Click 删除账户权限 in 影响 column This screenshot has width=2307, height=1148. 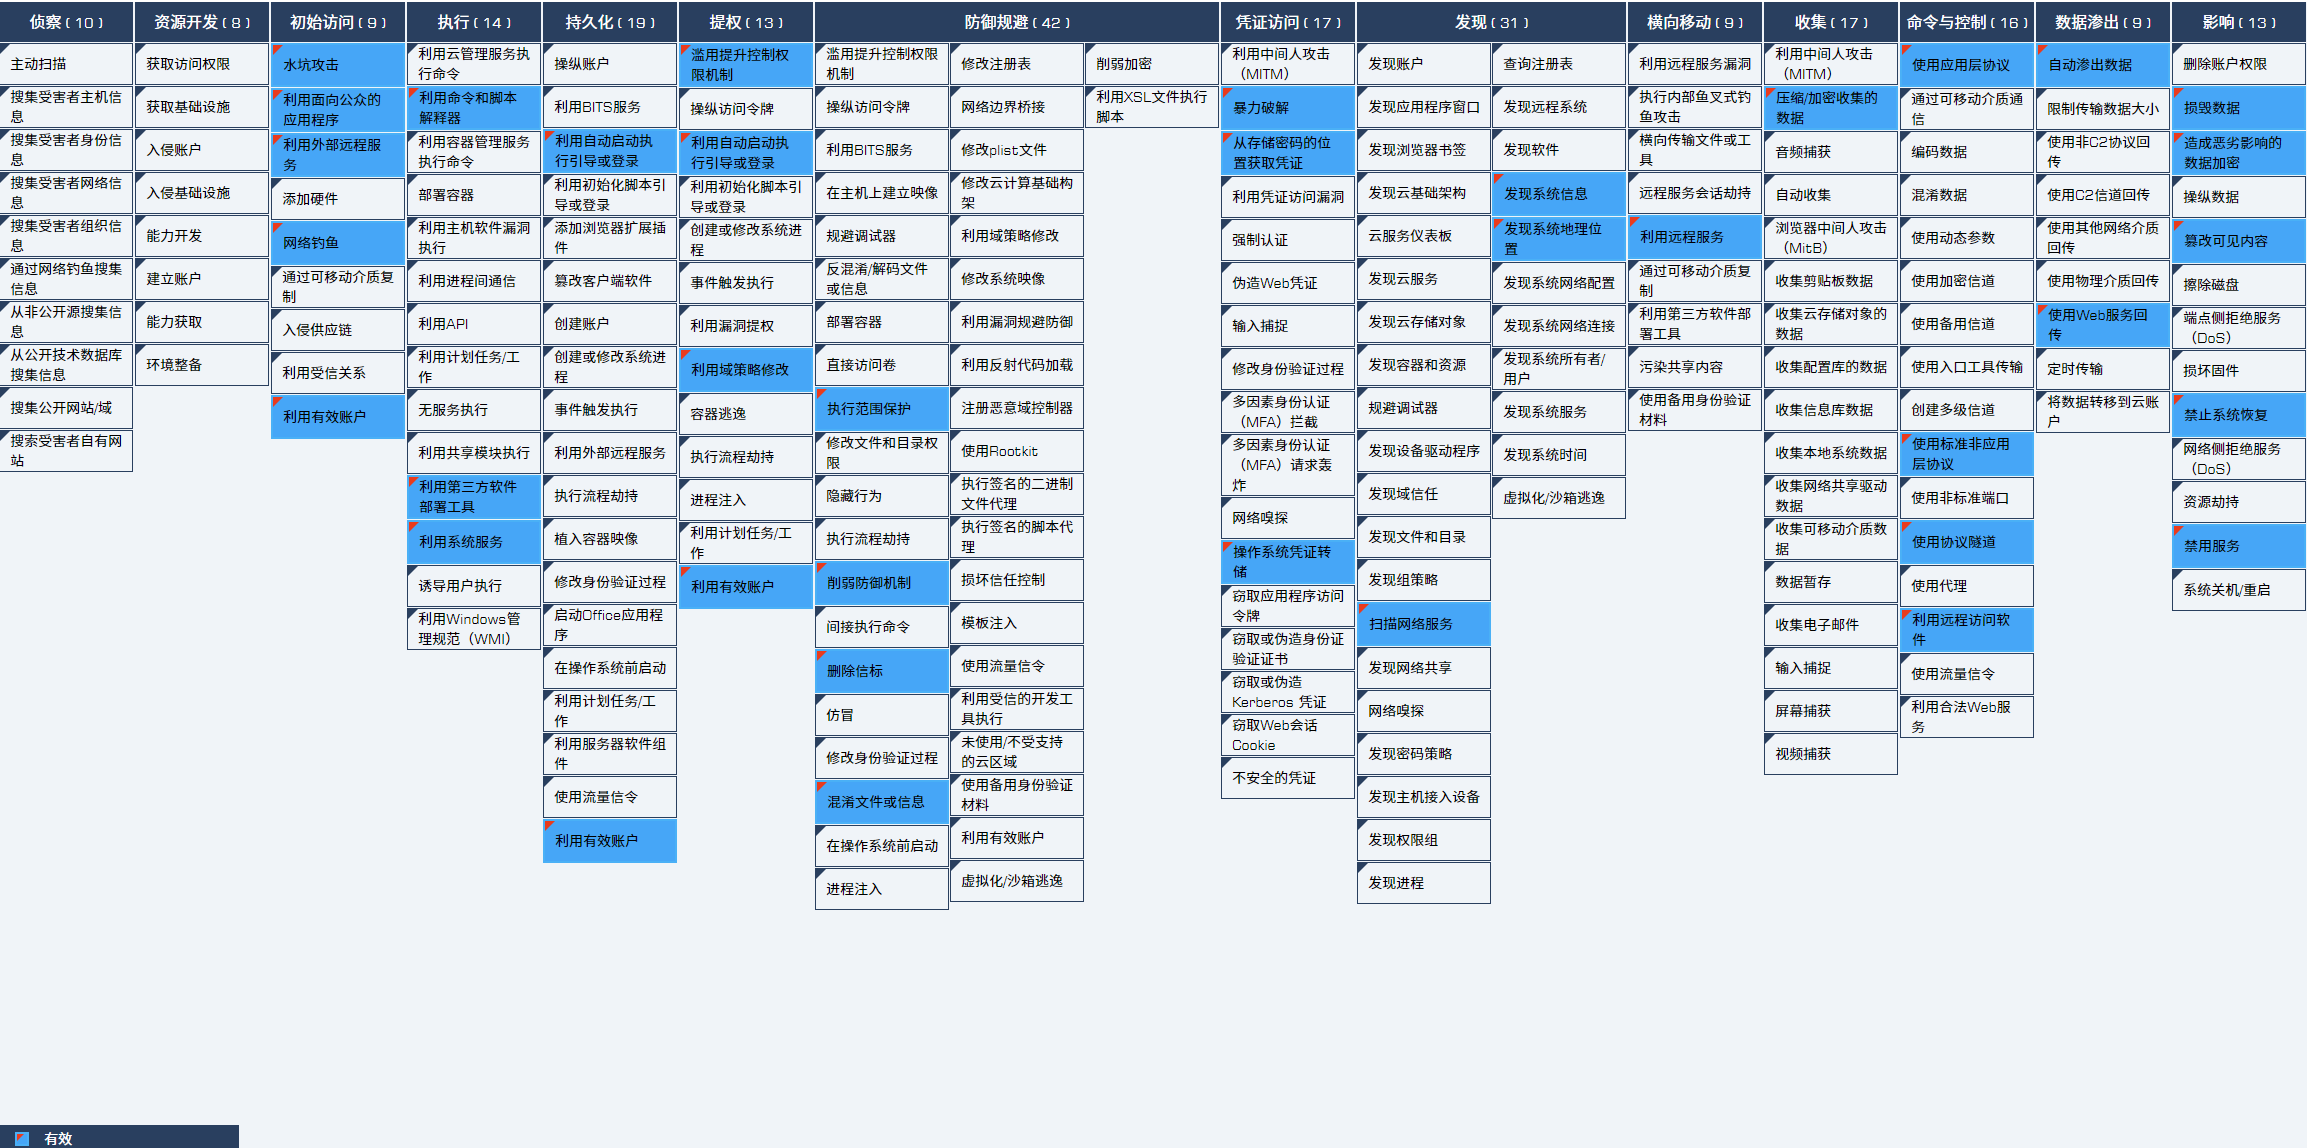click(2235, 62)
